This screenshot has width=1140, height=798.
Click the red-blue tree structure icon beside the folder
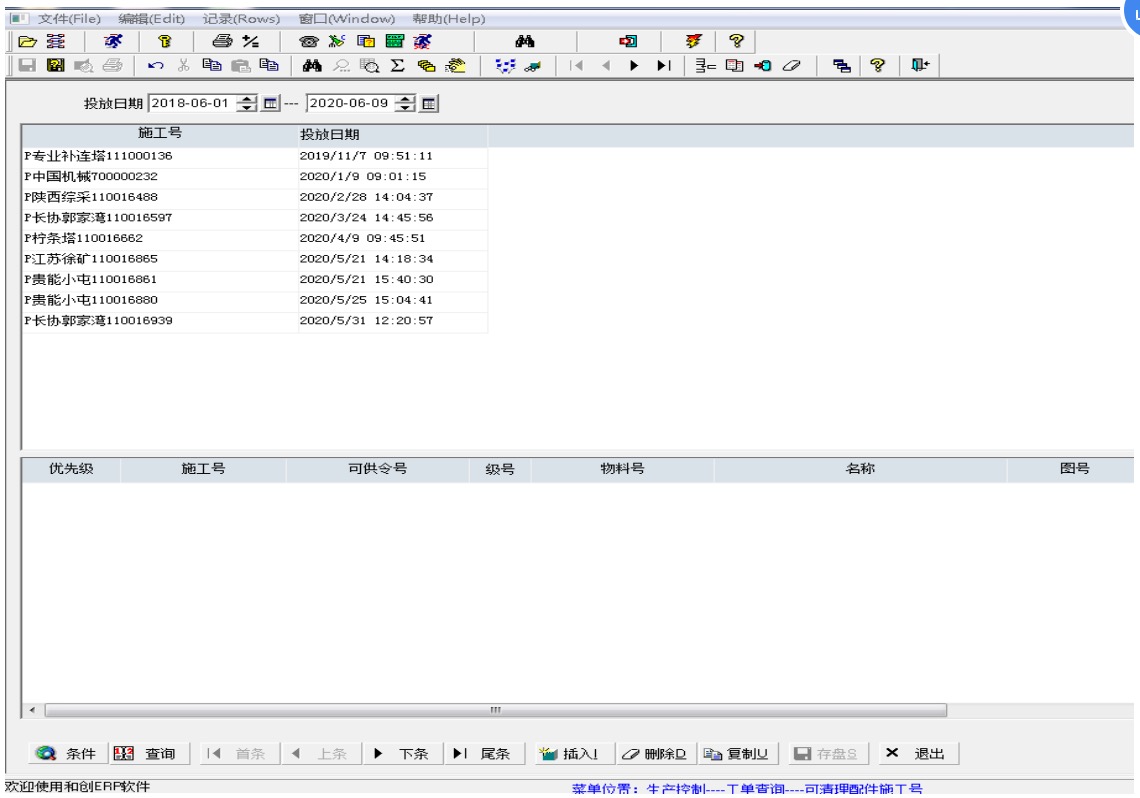[56, 41]
